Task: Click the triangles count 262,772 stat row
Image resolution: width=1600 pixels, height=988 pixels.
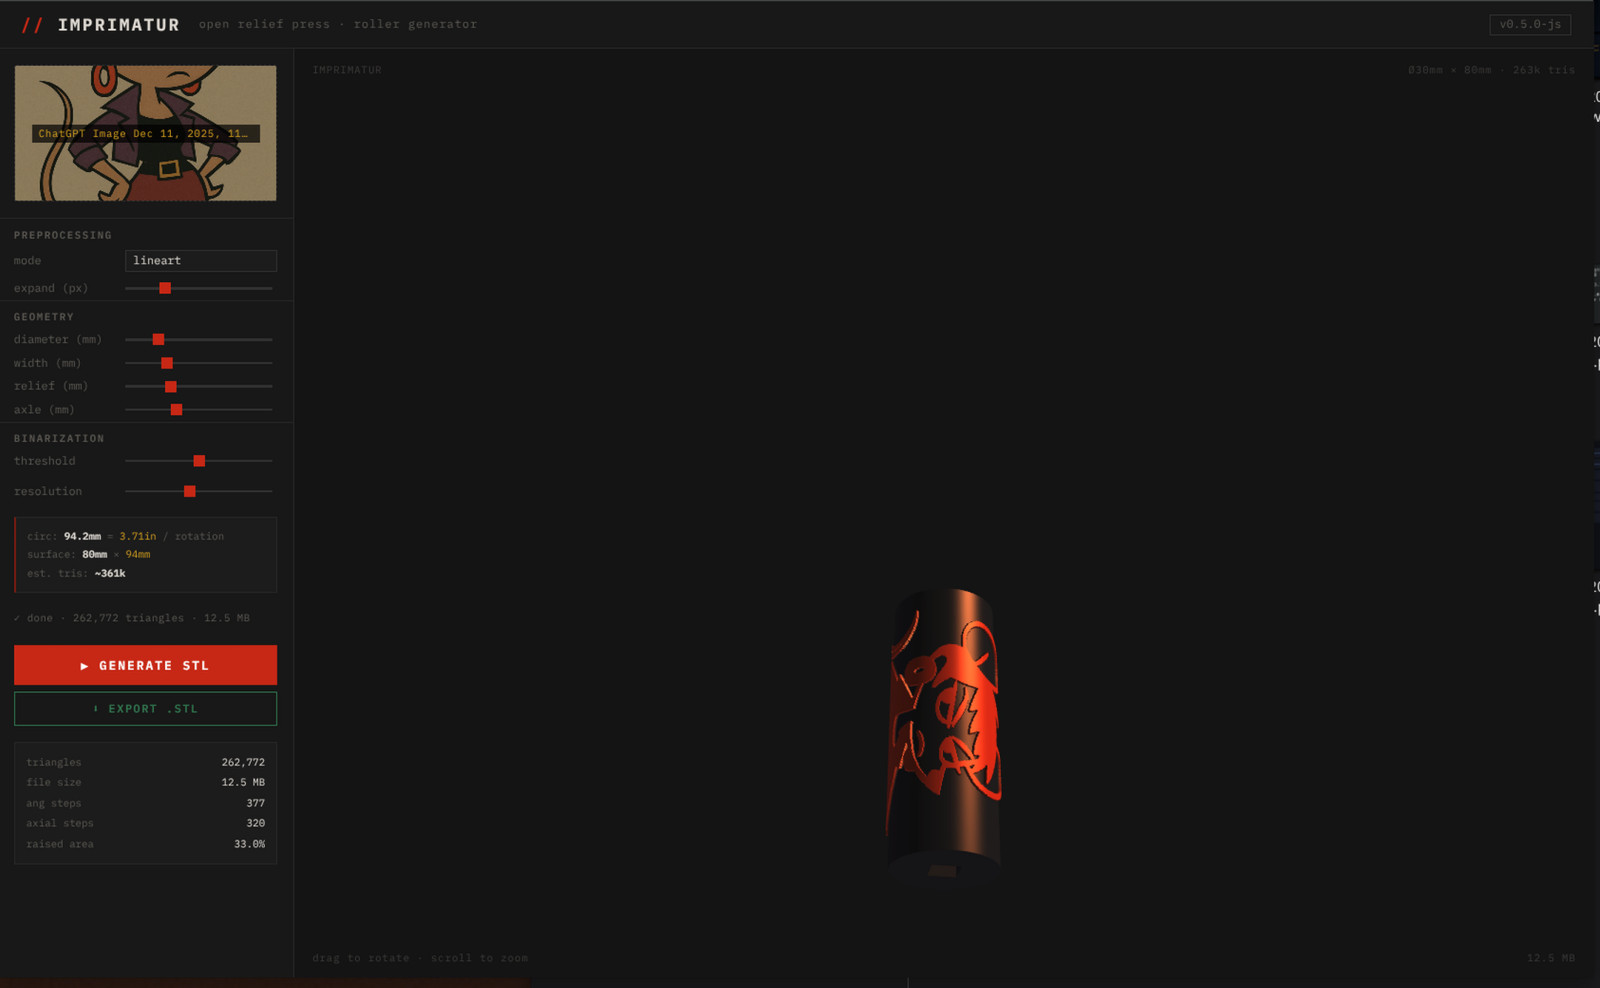Action: click(x=145, y=762)
